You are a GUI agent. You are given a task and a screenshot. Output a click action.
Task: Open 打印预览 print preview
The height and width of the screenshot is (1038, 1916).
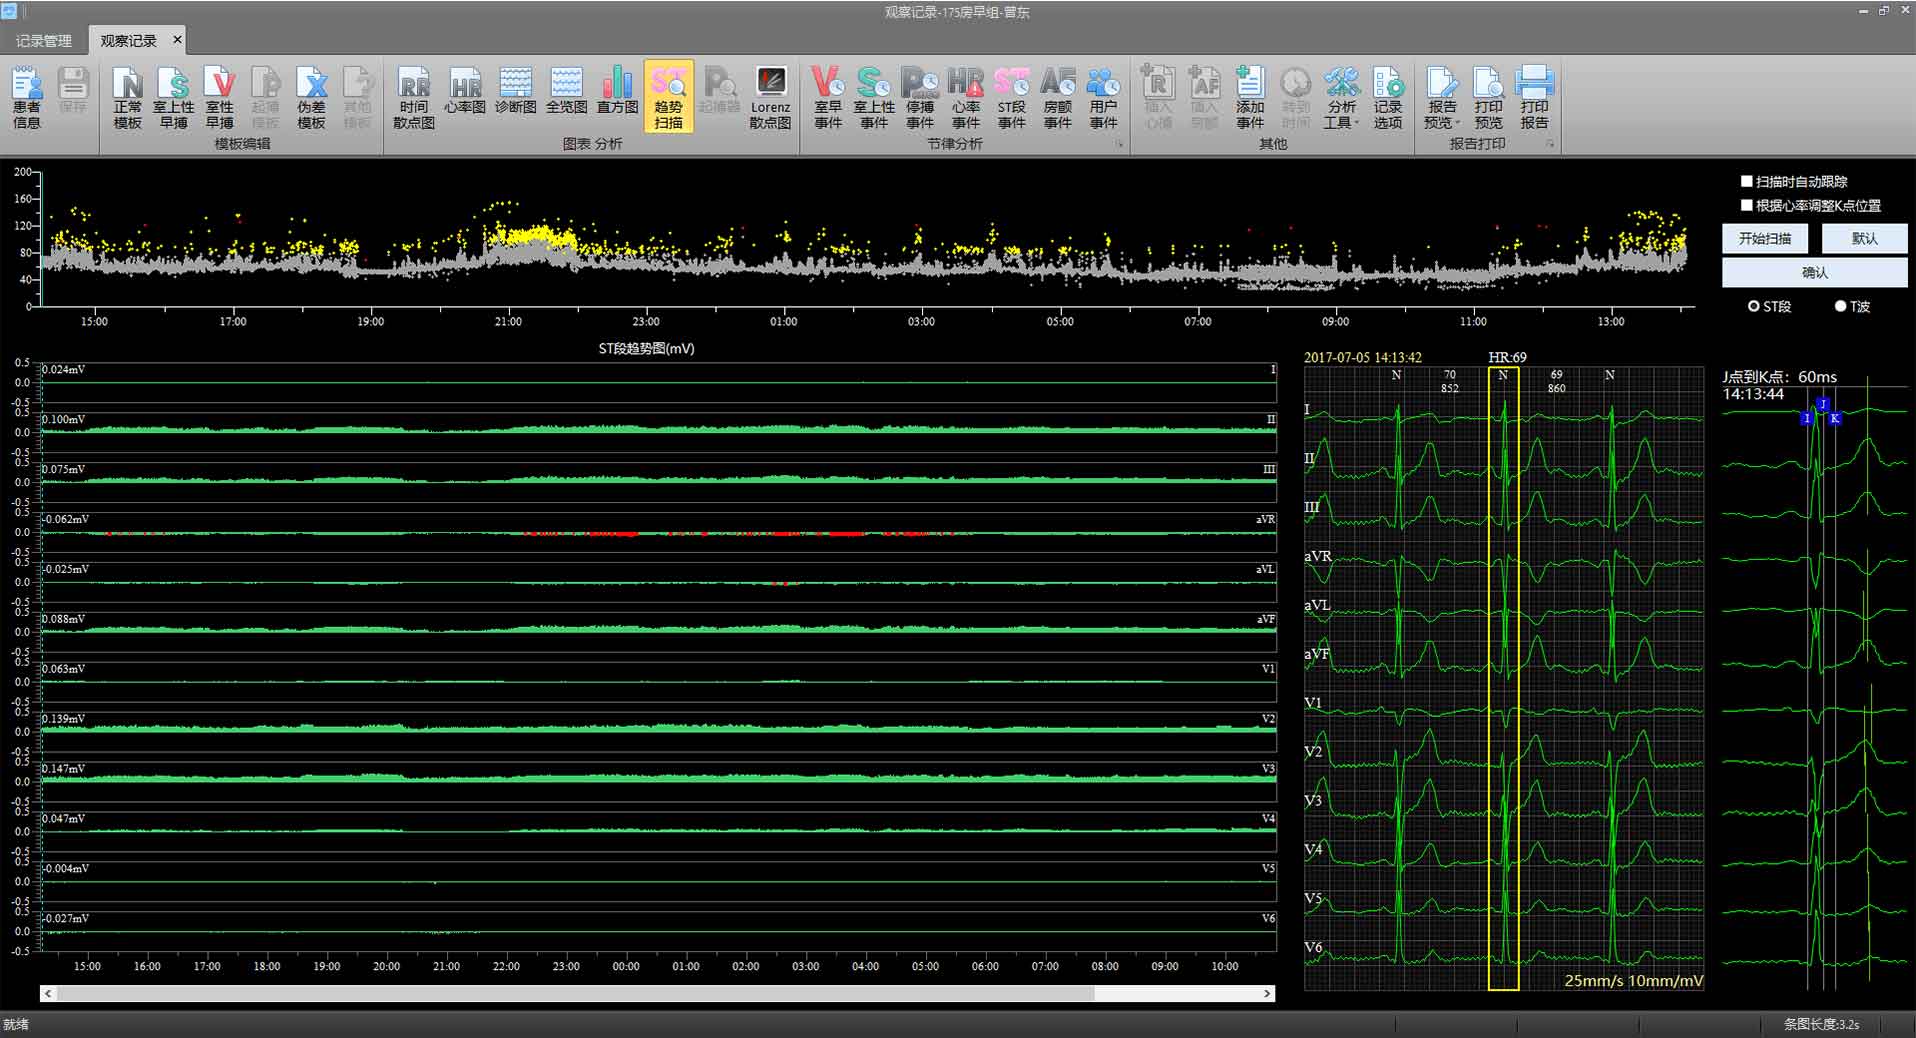tap(1488, 98)
